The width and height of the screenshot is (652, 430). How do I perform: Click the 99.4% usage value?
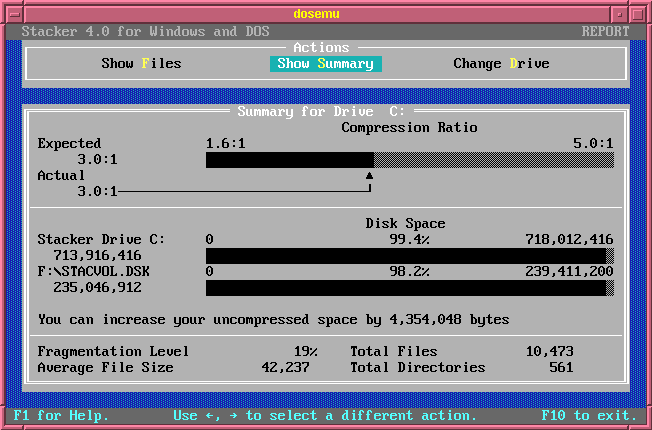coord(410,240)
